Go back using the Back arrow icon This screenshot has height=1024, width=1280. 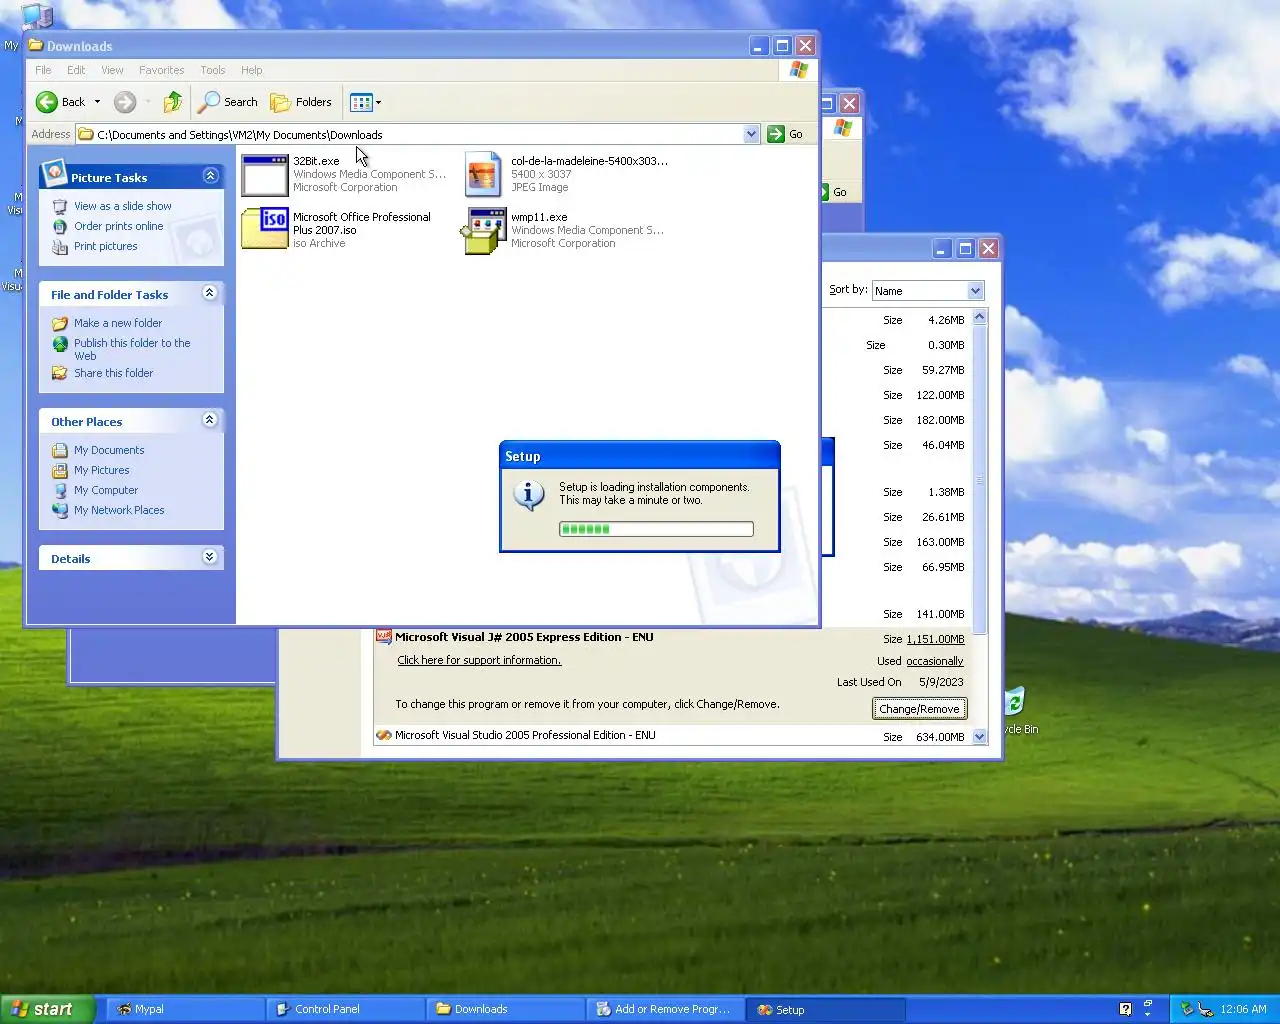click(x=47, y=102)
